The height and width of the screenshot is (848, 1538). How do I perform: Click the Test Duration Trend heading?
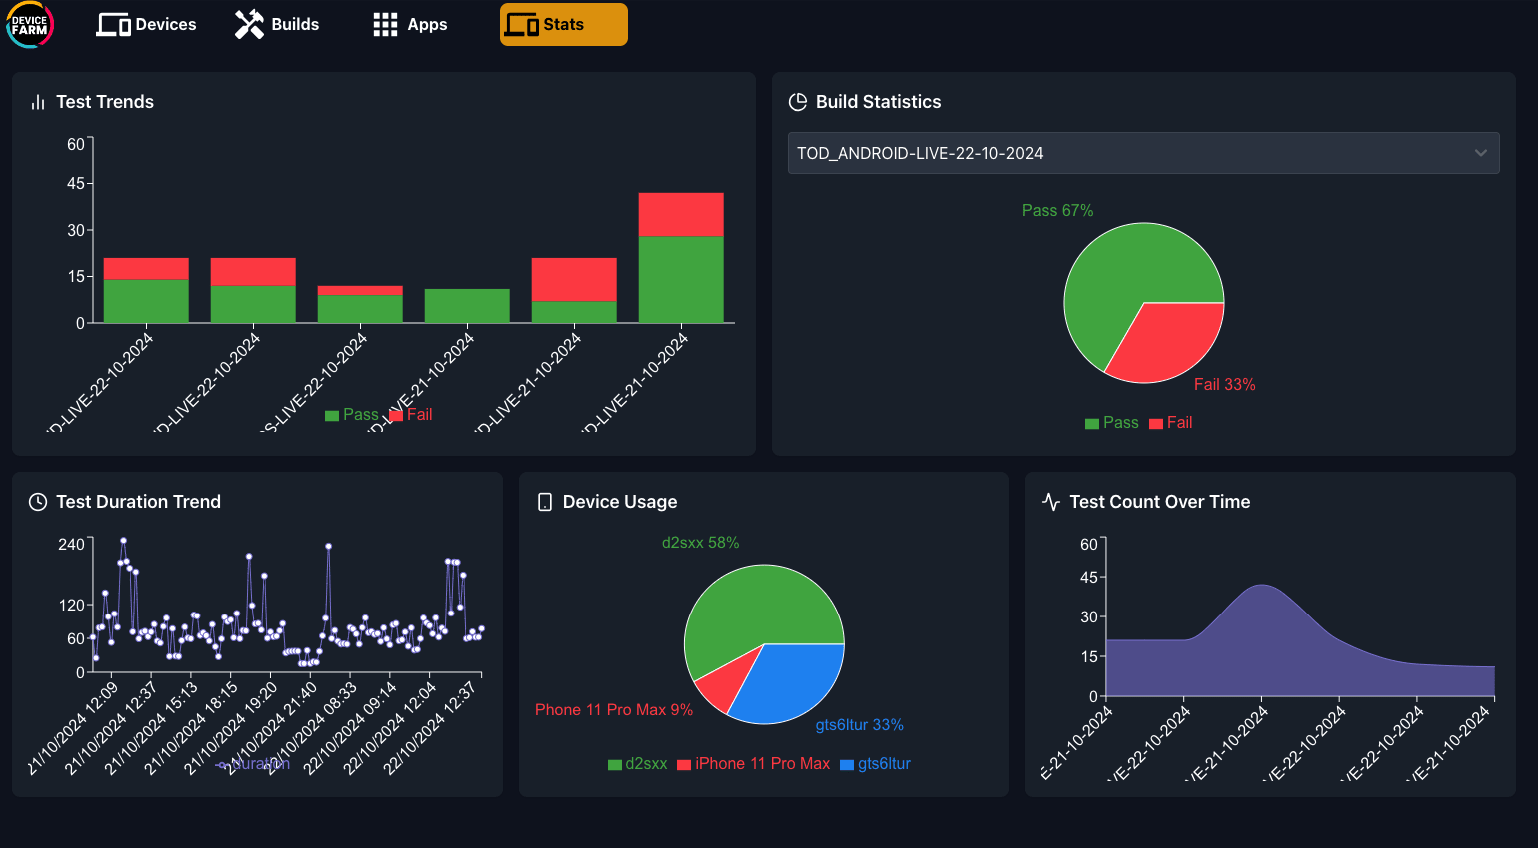[138, 502]
